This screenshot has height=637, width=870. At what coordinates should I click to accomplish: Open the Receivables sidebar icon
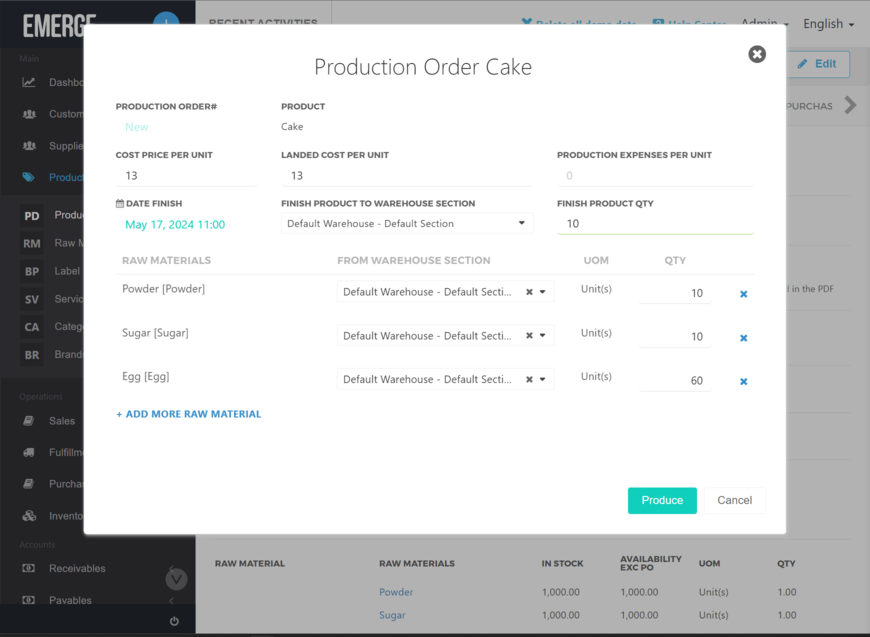(29, 569)
